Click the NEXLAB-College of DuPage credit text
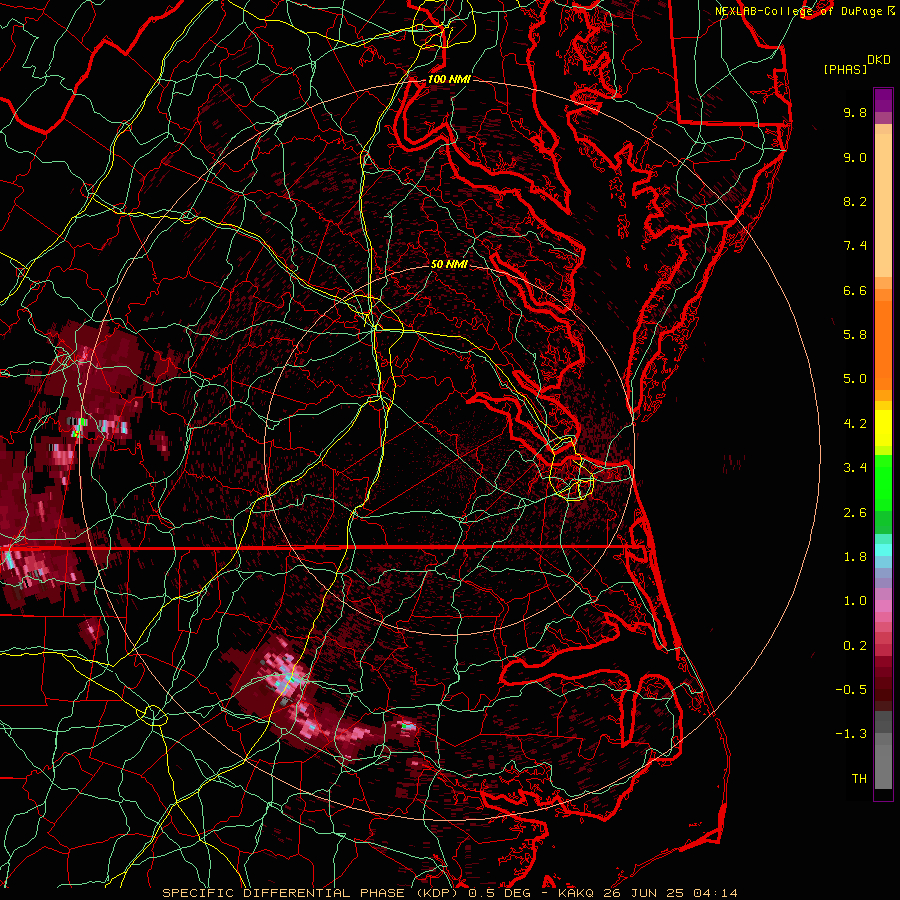The height and width of the screenshot is (900, 900). point(798,11)
